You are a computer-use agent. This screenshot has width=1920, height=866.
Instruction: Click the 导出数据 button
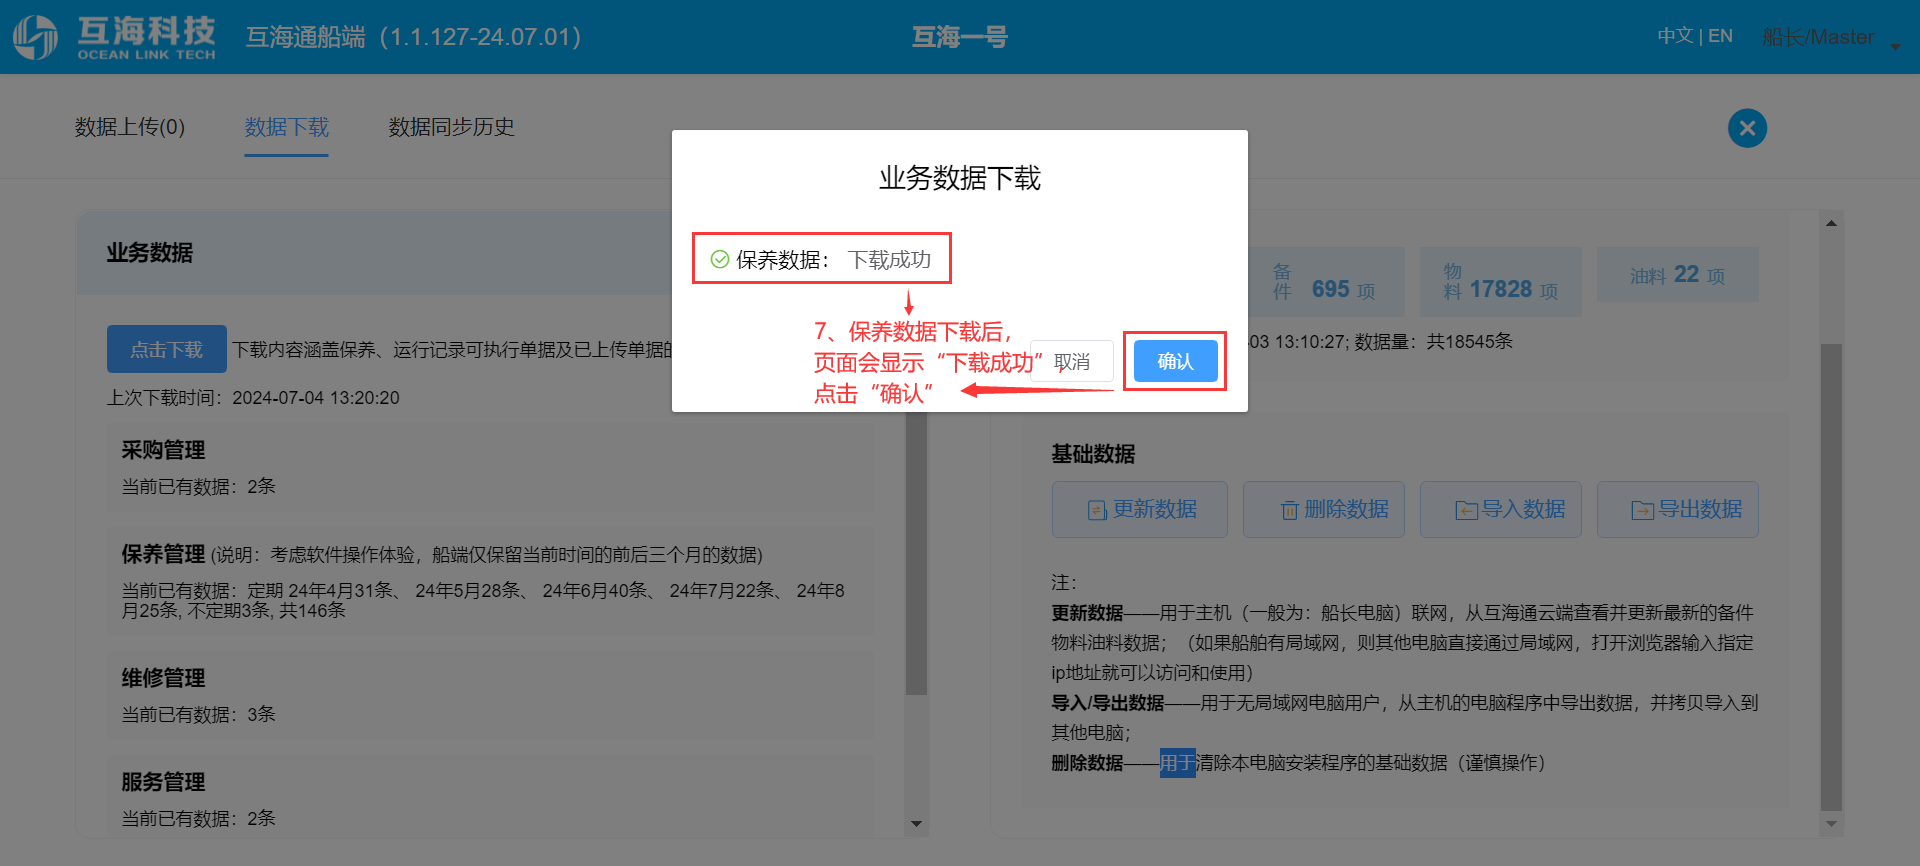point(1677,509)
